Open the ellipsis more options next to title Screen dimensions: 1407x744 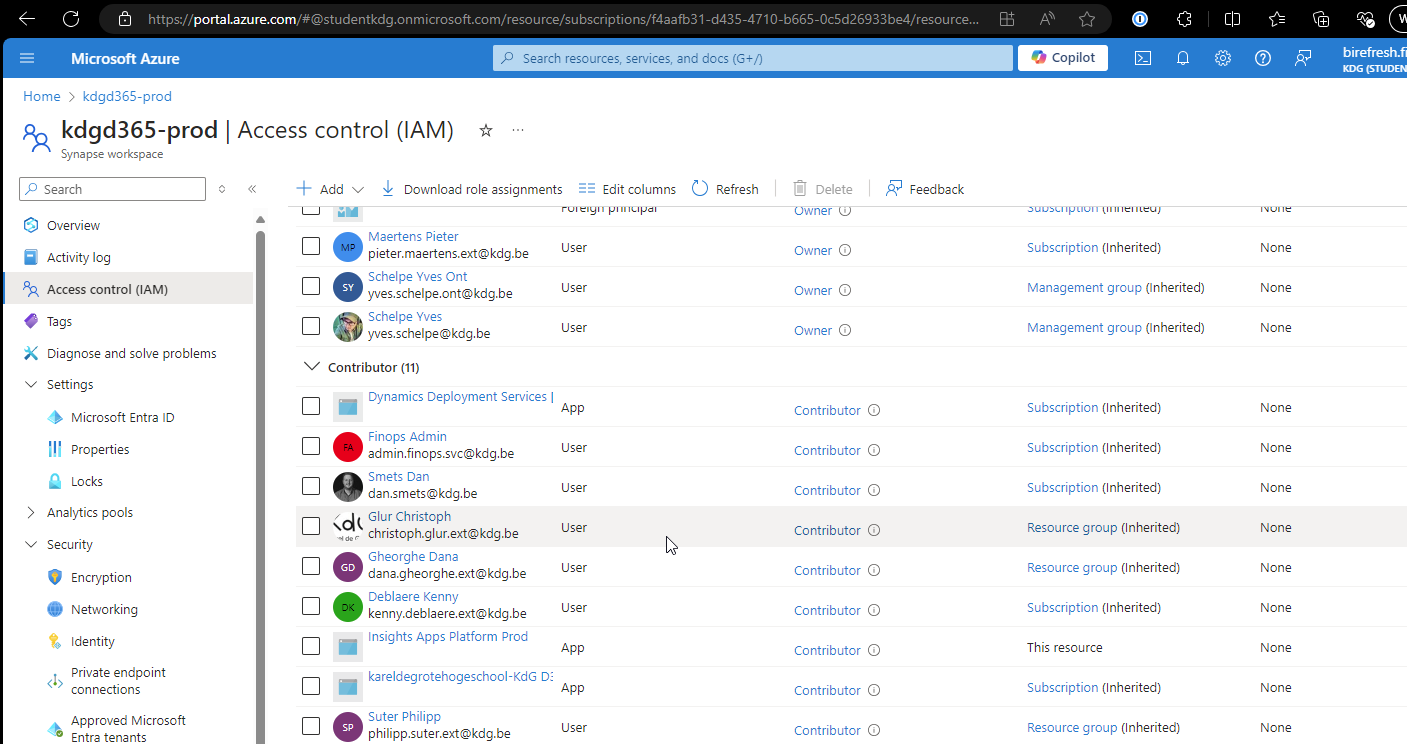[518, 130]
